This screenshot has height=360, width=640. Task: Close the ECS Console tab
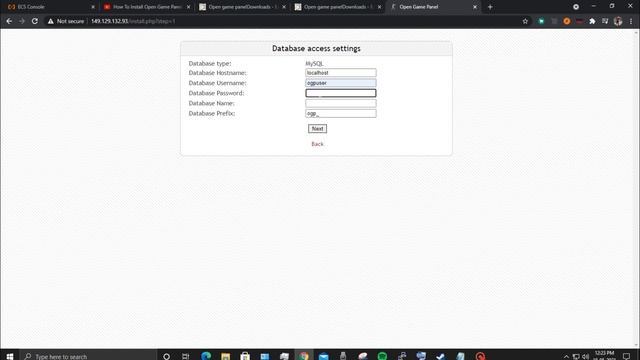(93, 7)
